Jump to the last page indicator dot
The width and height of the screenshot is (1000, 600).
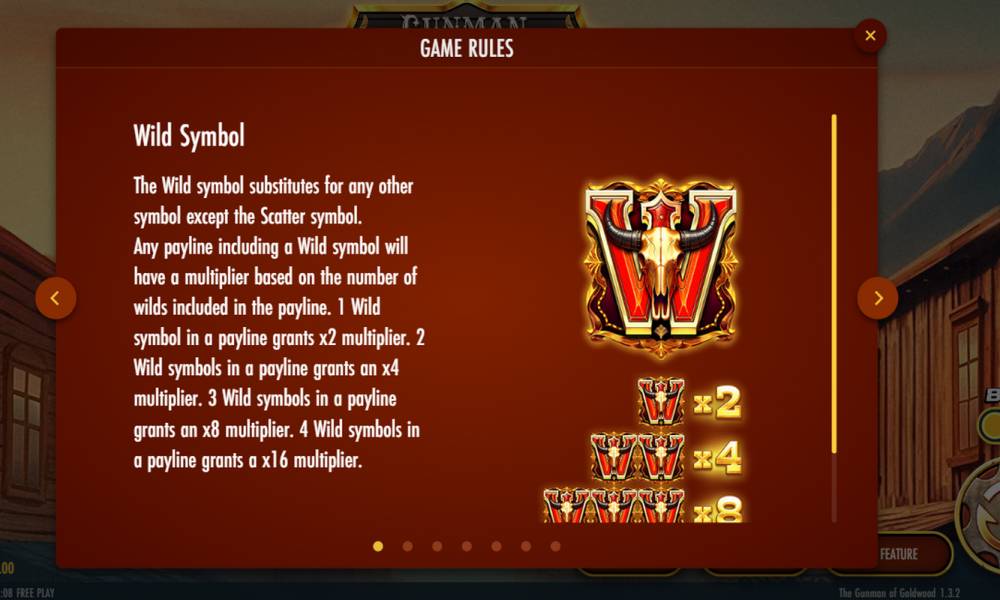point(555,546)
